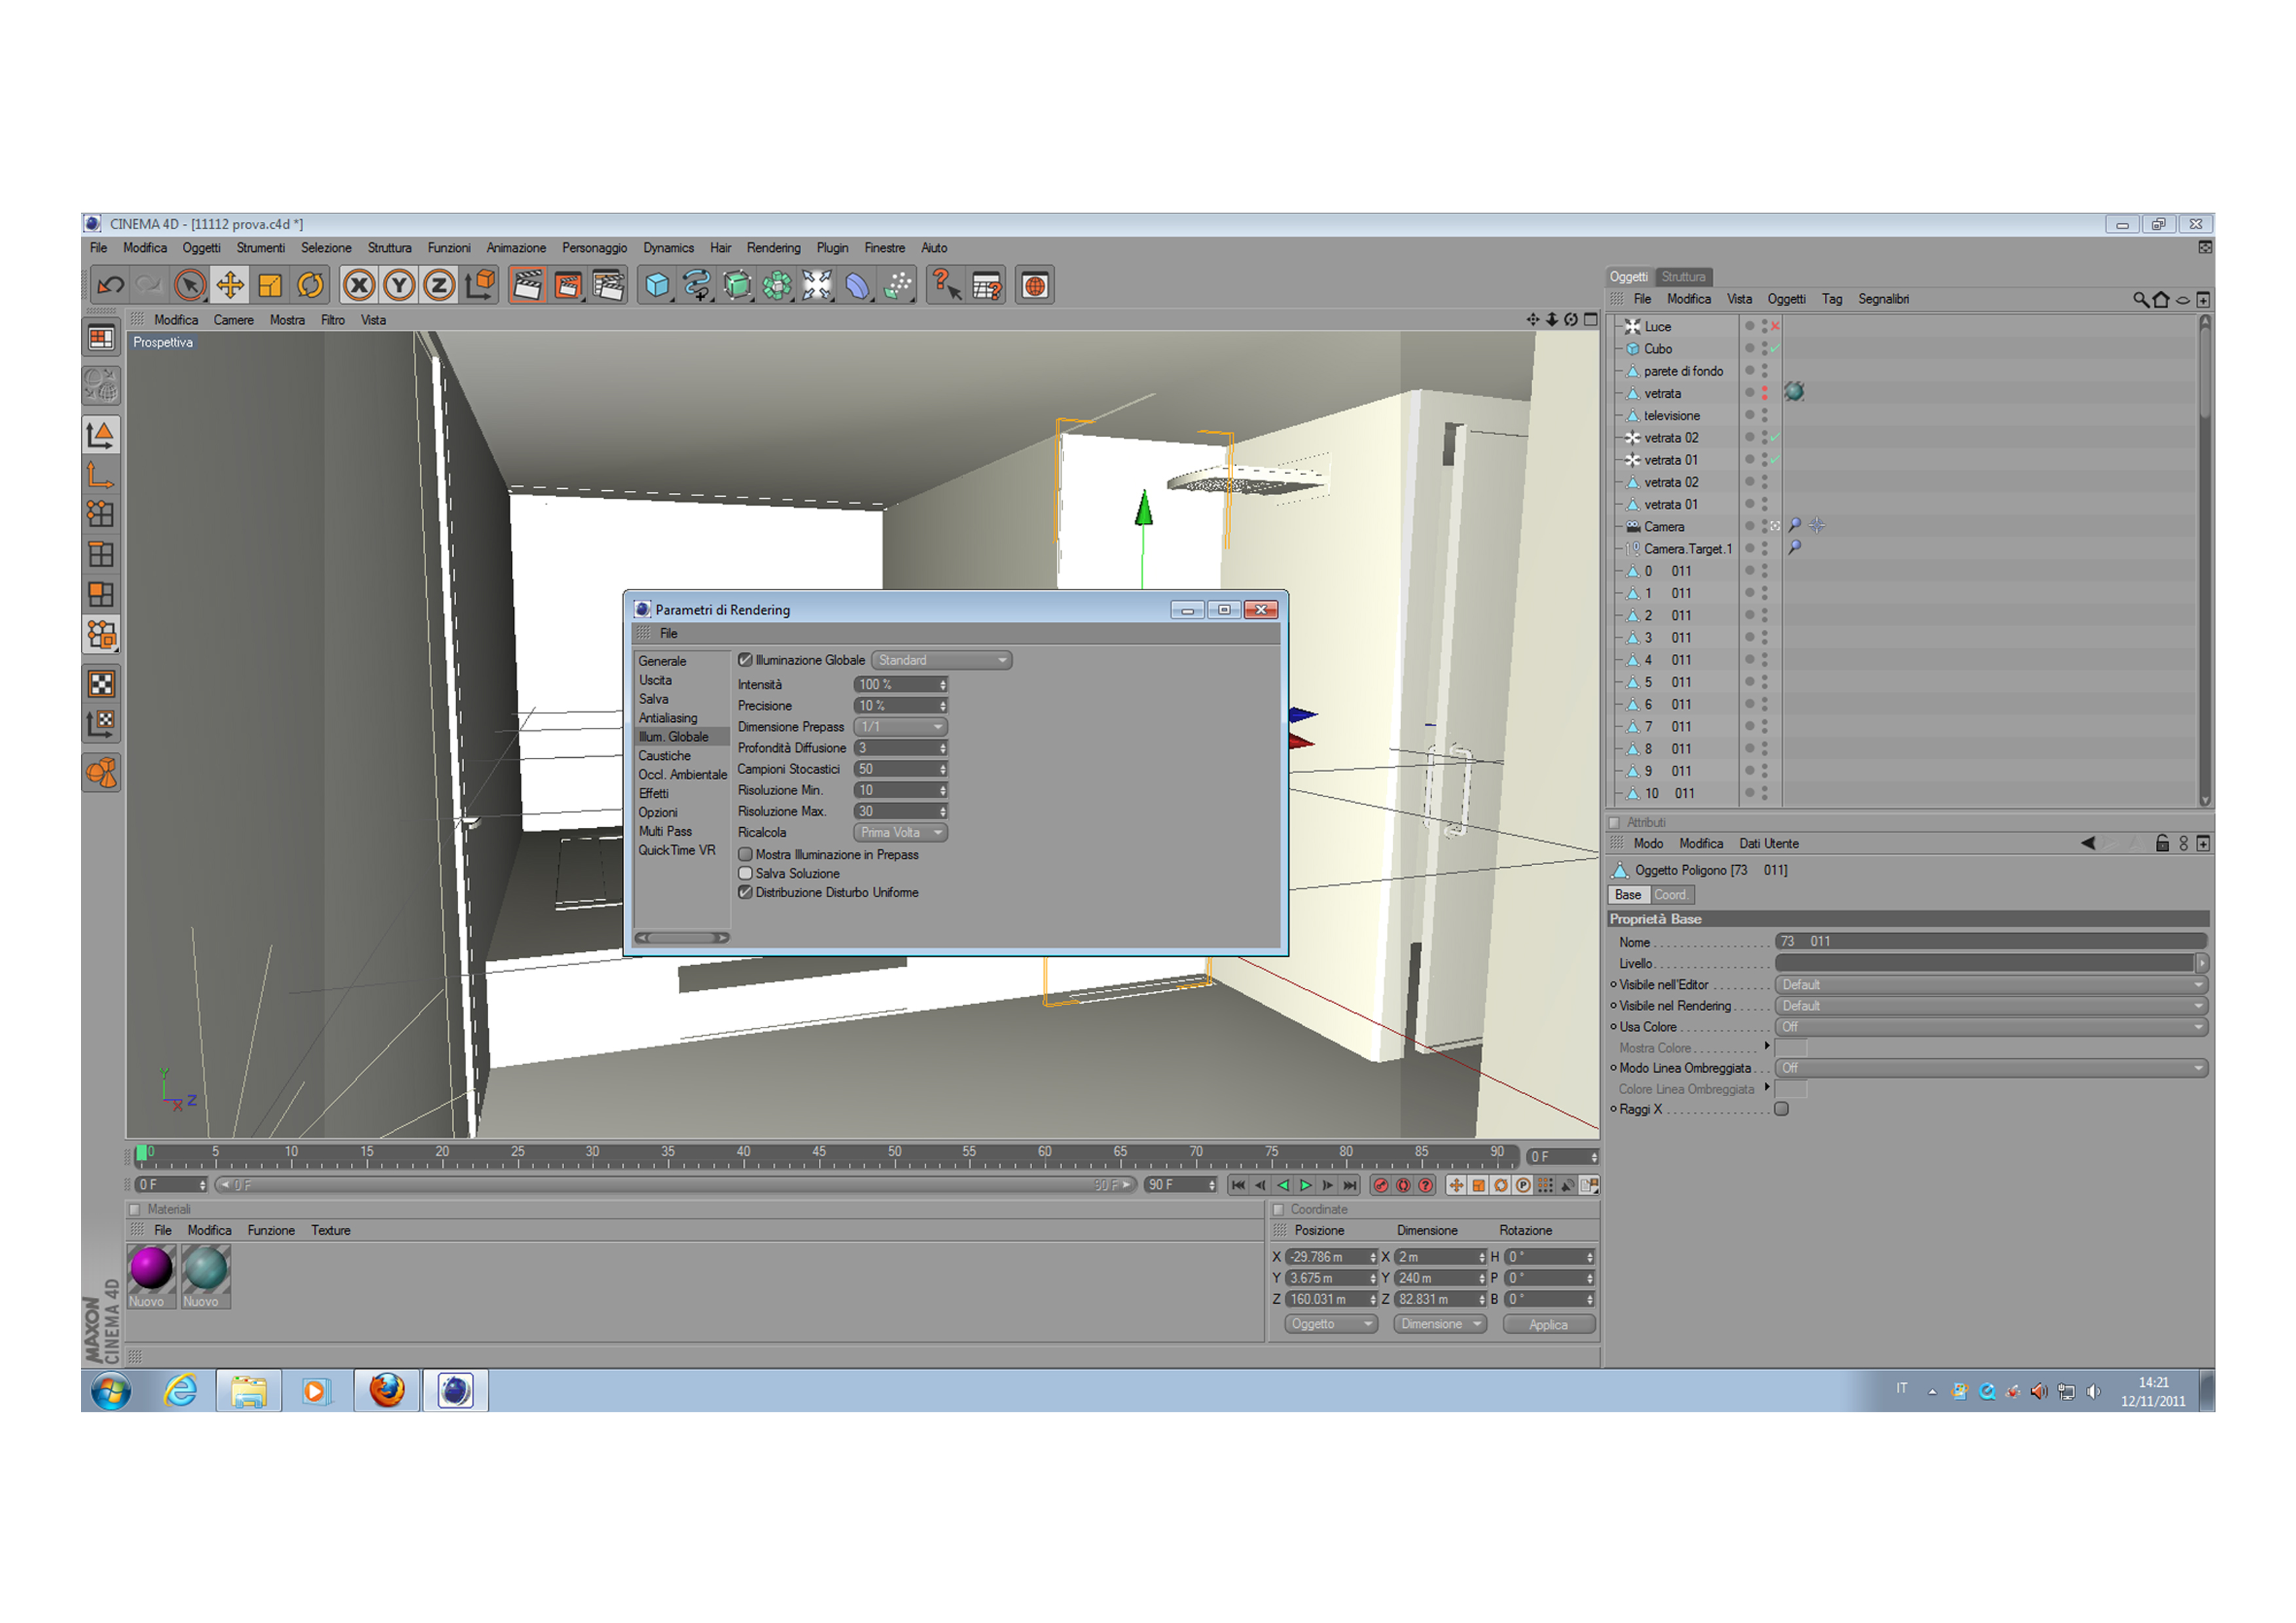Click the spline drawing tool icon
The image size is (2296, 1623).
(x=697, y=286)
